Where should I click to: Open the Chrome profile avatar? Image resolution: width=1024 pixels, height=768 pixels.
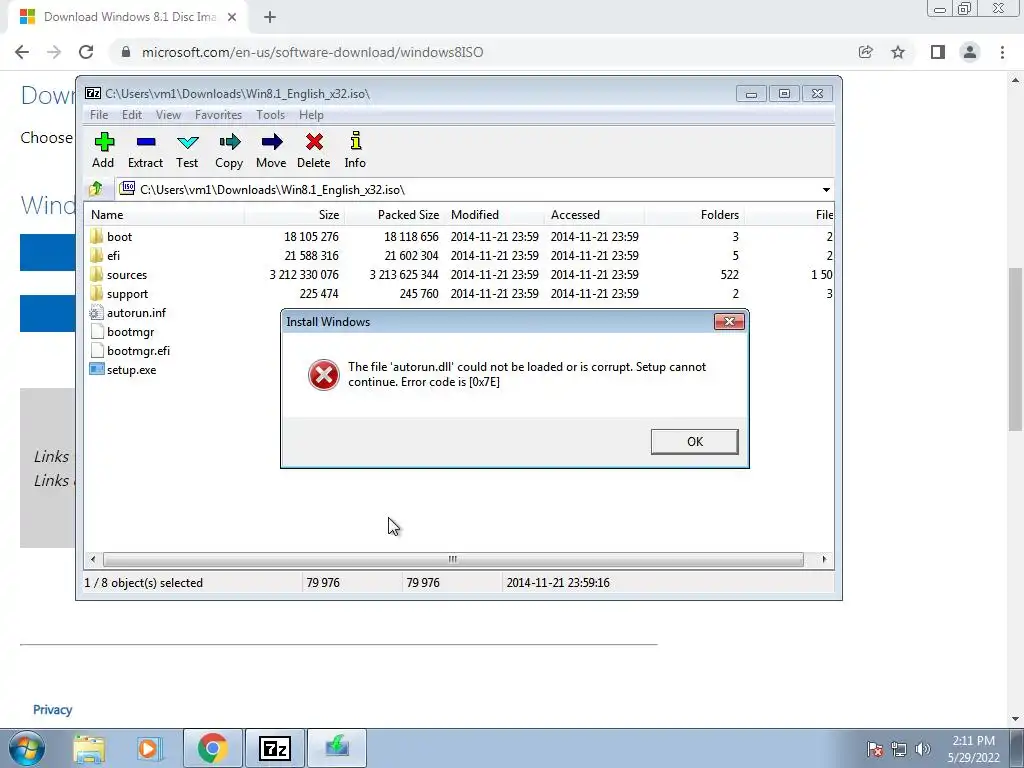click(x=970, y=52)
